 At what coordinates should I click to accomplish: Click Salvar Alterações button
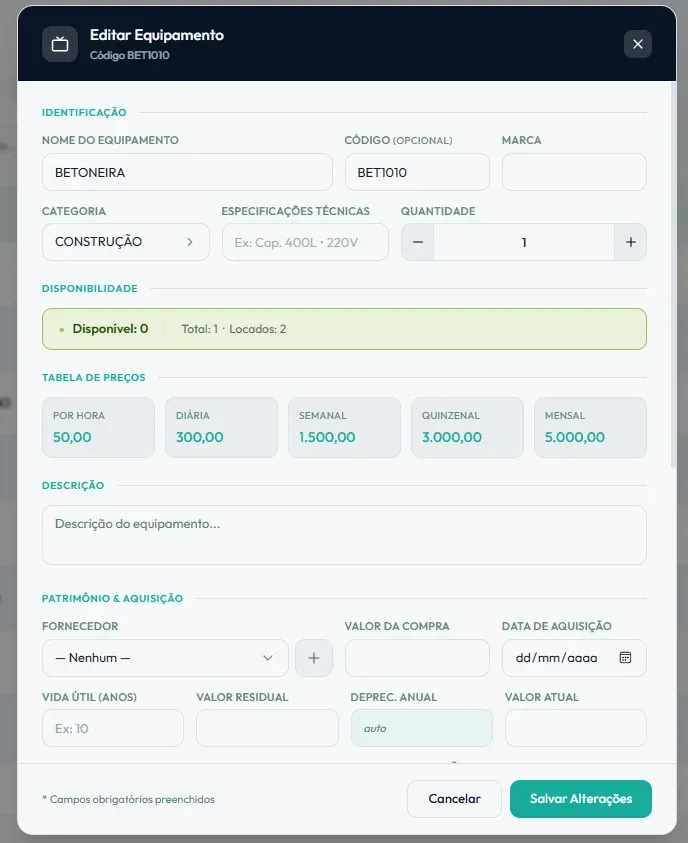[x=580, y=799]
